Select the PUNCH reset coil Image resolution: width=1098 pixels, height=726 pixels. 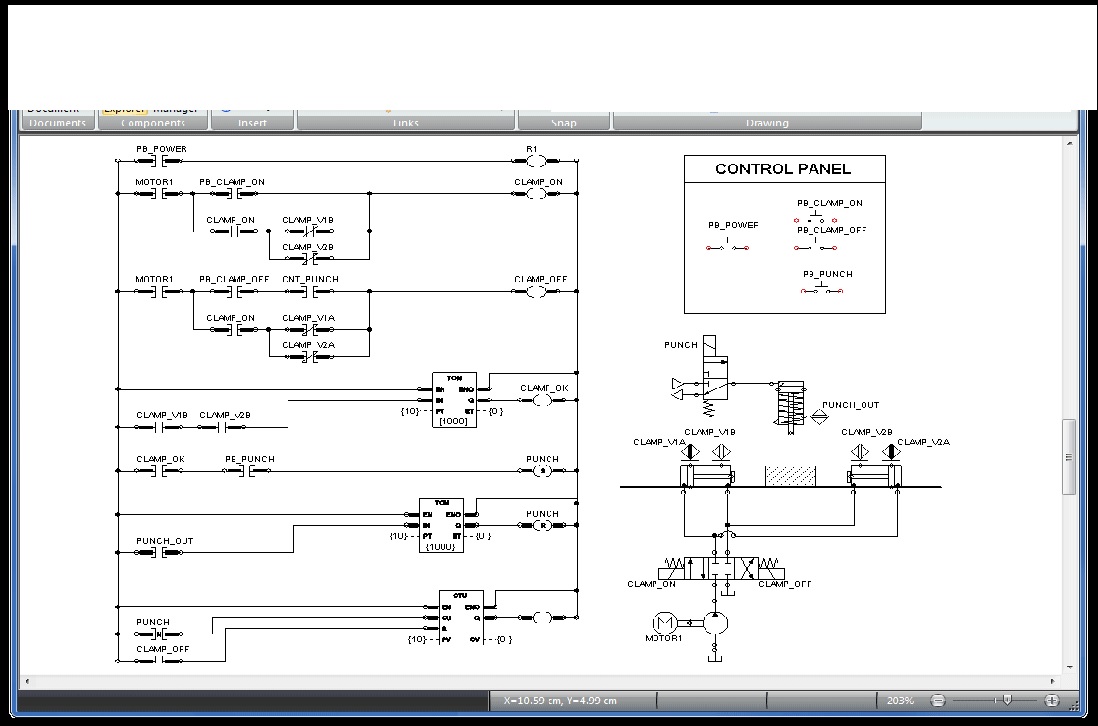click(543, 525)
